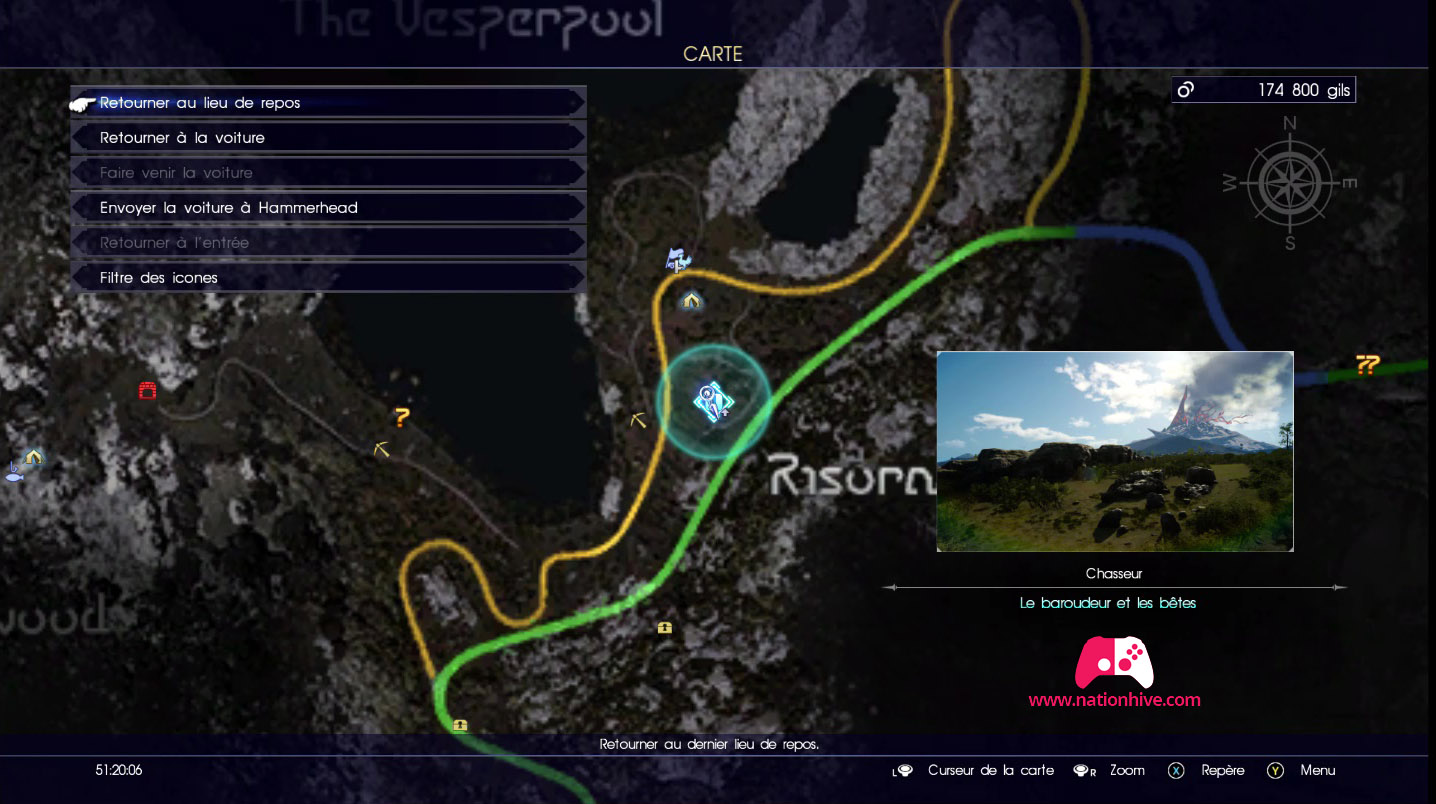Click the "CARTE" screen title
The height and width of the screenshot is (804, 1436).
[713, 54]
